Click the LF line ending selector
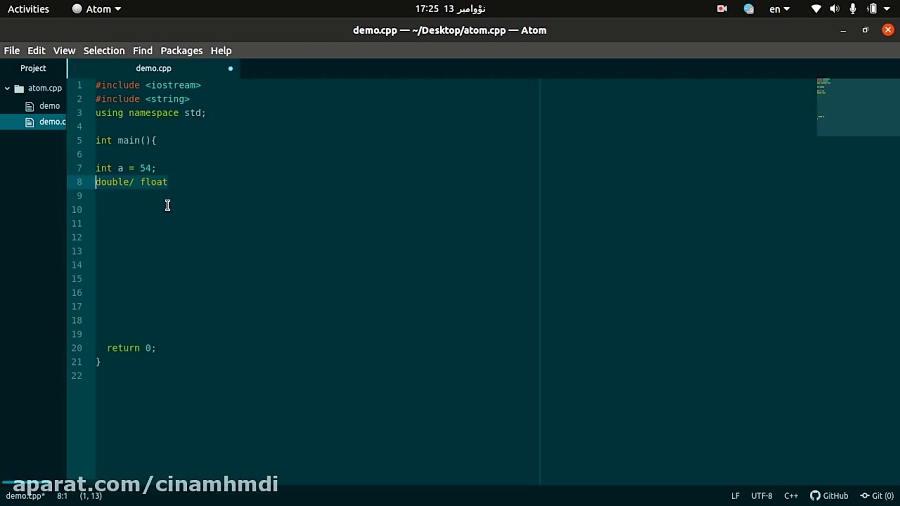 735,496
